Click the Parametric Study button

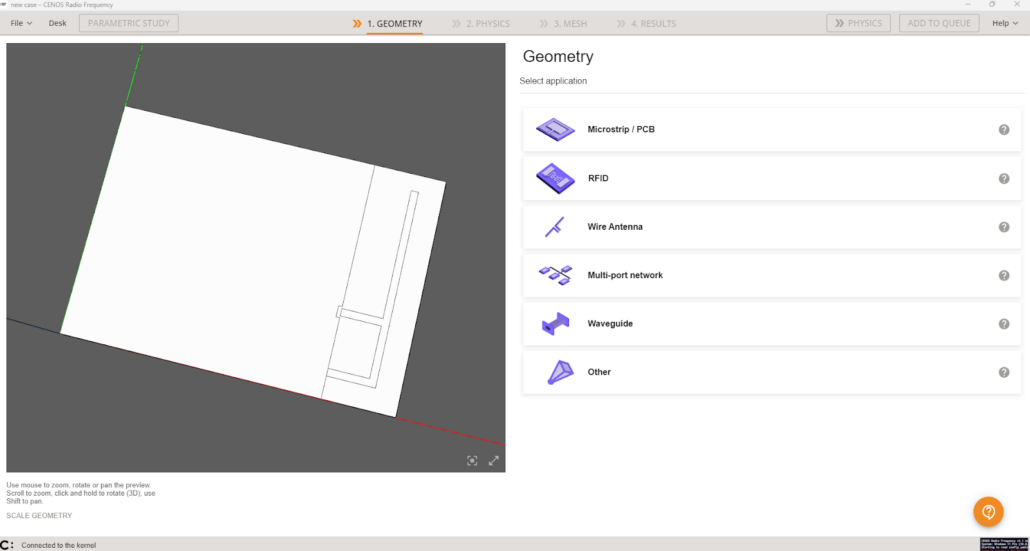tap(129, 23)
